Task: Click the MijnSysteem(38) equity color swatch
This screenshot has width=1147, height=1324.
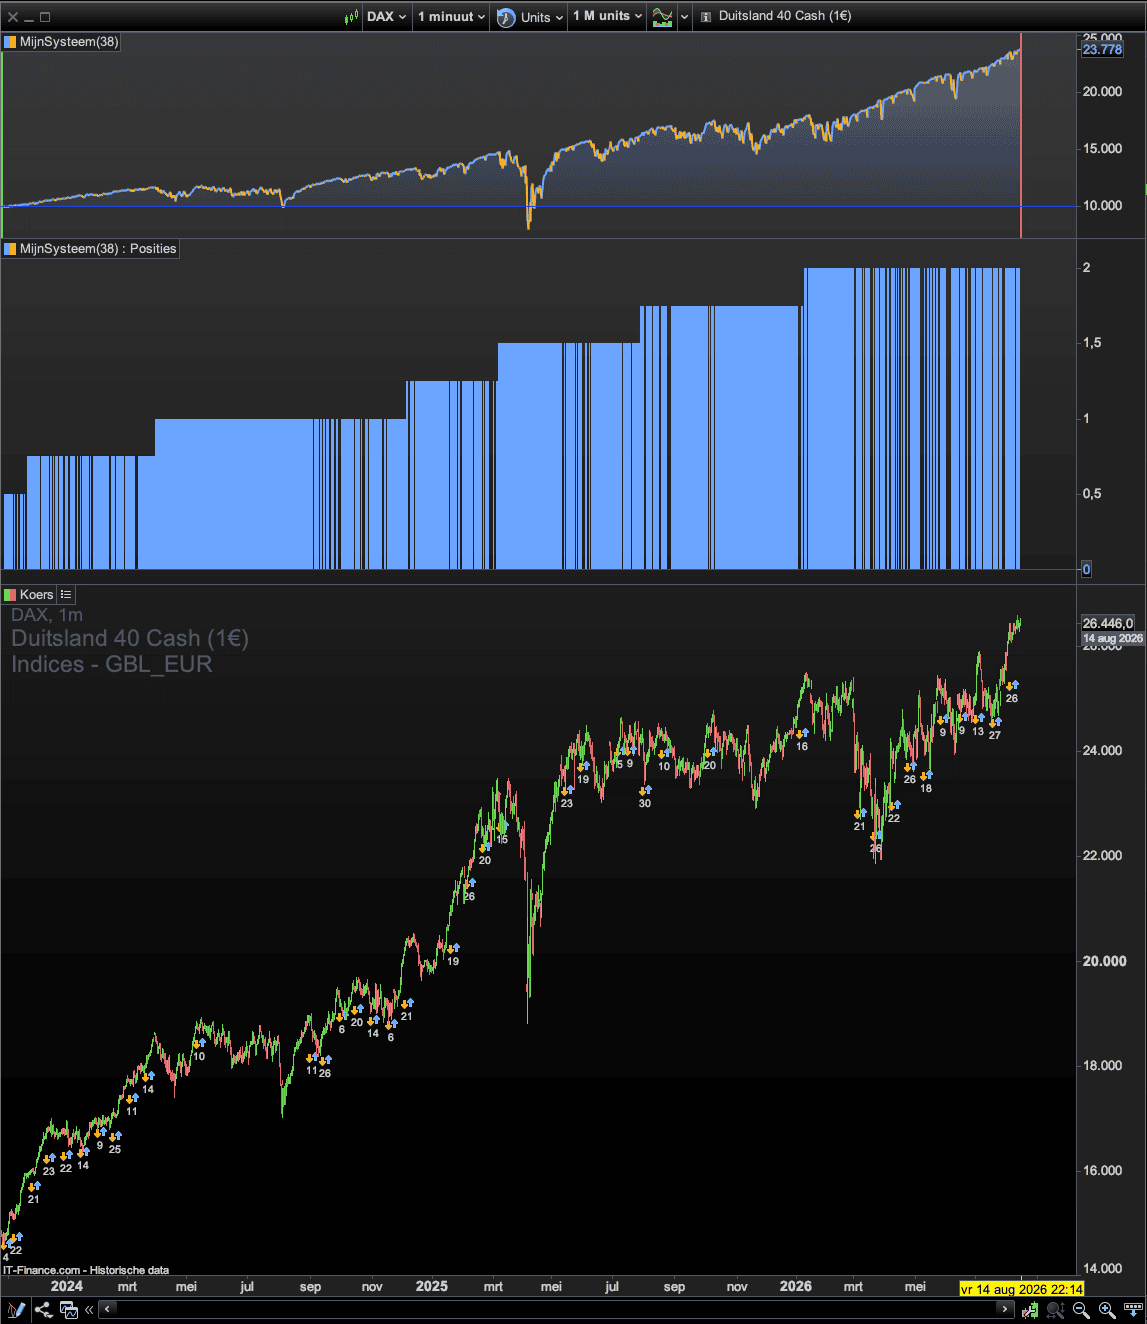Action: (x=10, y=42)
